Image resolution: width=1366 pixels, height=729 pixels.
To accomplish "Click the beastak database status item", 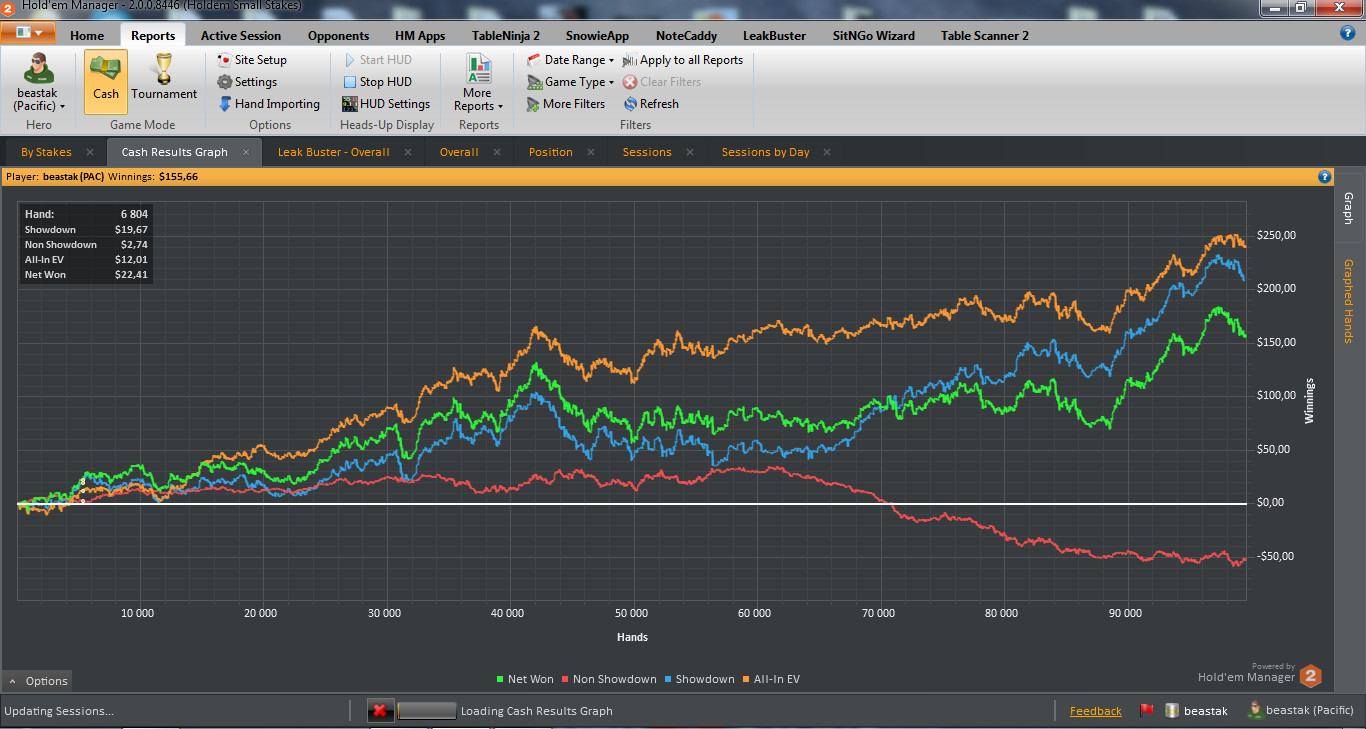I will (x=1197, y=711).
